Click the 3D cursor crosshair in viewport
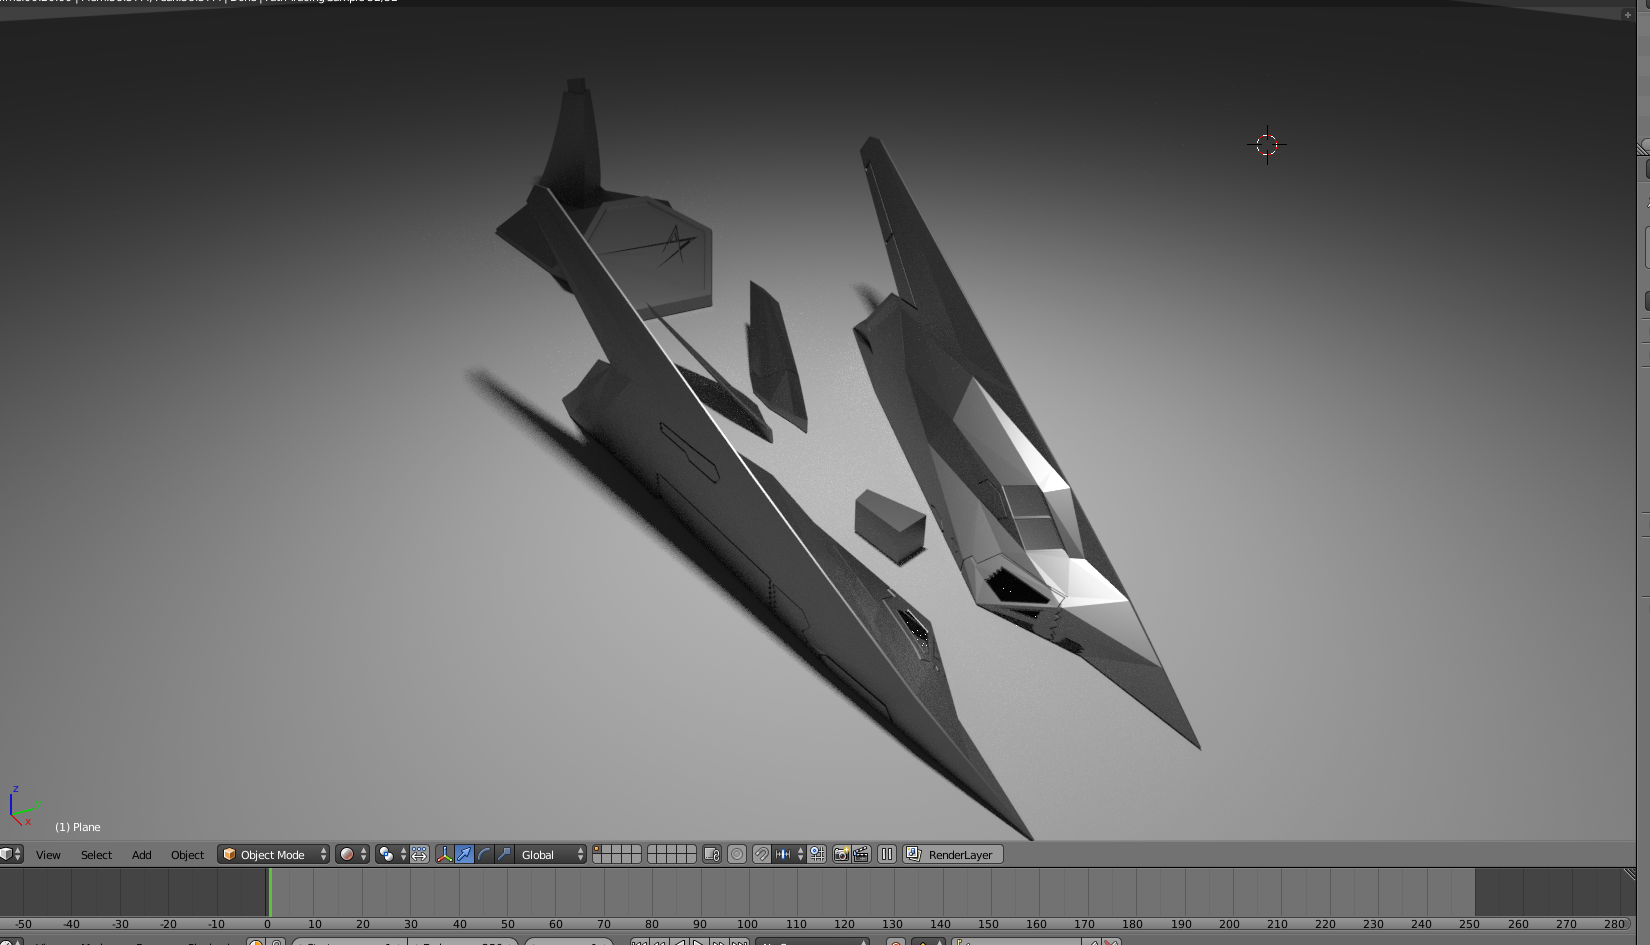 coord(1267,145)
